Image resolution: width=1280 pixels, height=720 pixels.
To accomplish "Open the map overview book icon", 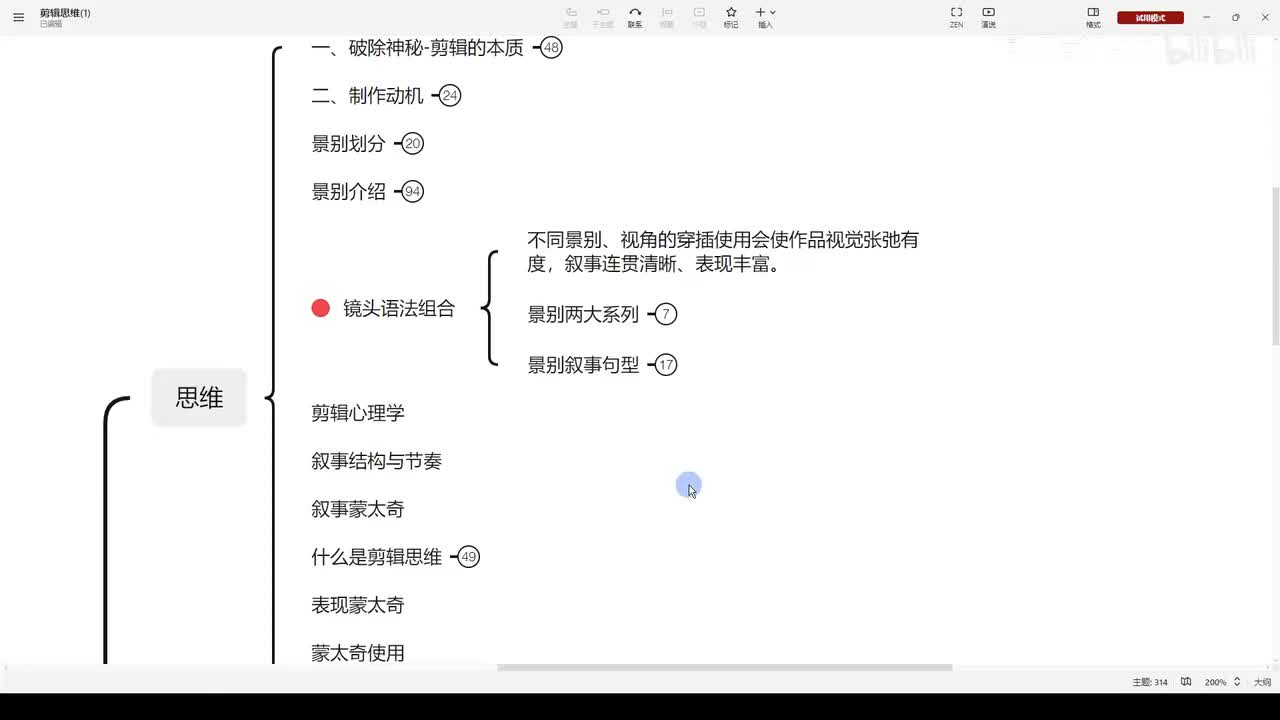I will [x=1186, y=682].
